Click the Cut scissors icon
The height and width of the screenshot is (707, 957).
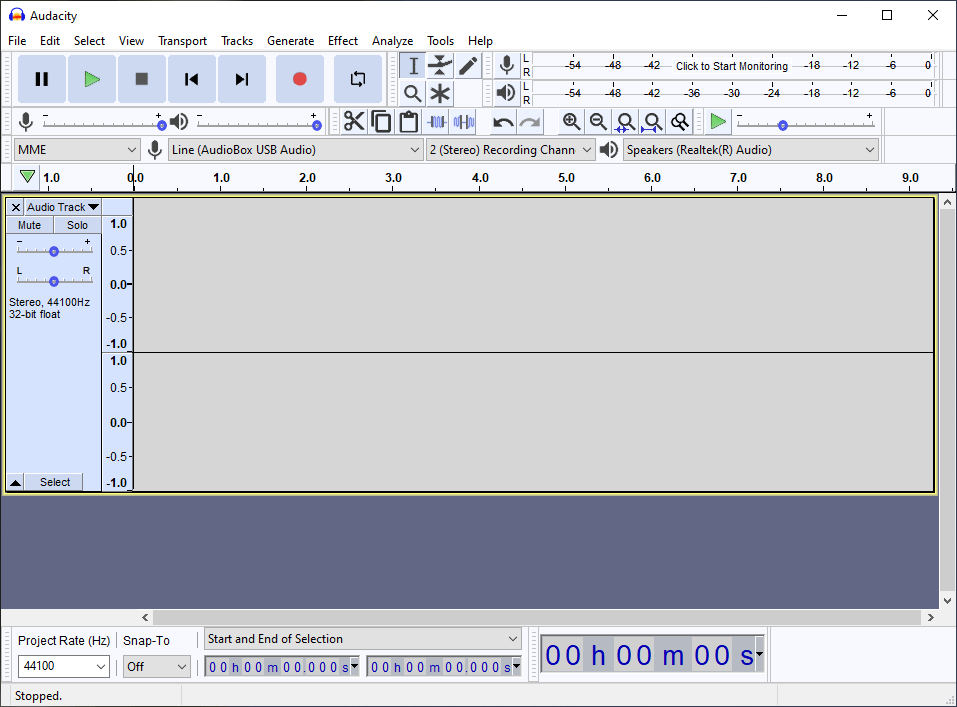click(x=354, y=122)
